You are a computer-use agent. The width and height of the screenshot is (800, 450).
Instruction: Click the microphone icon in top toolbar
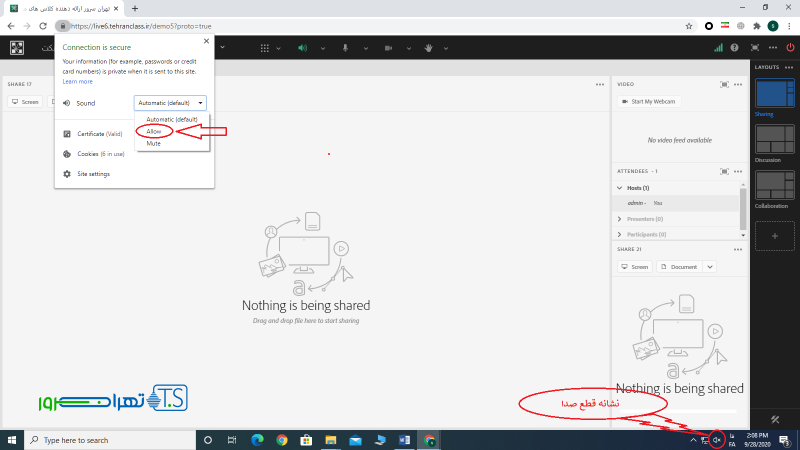tap(345, 47)
